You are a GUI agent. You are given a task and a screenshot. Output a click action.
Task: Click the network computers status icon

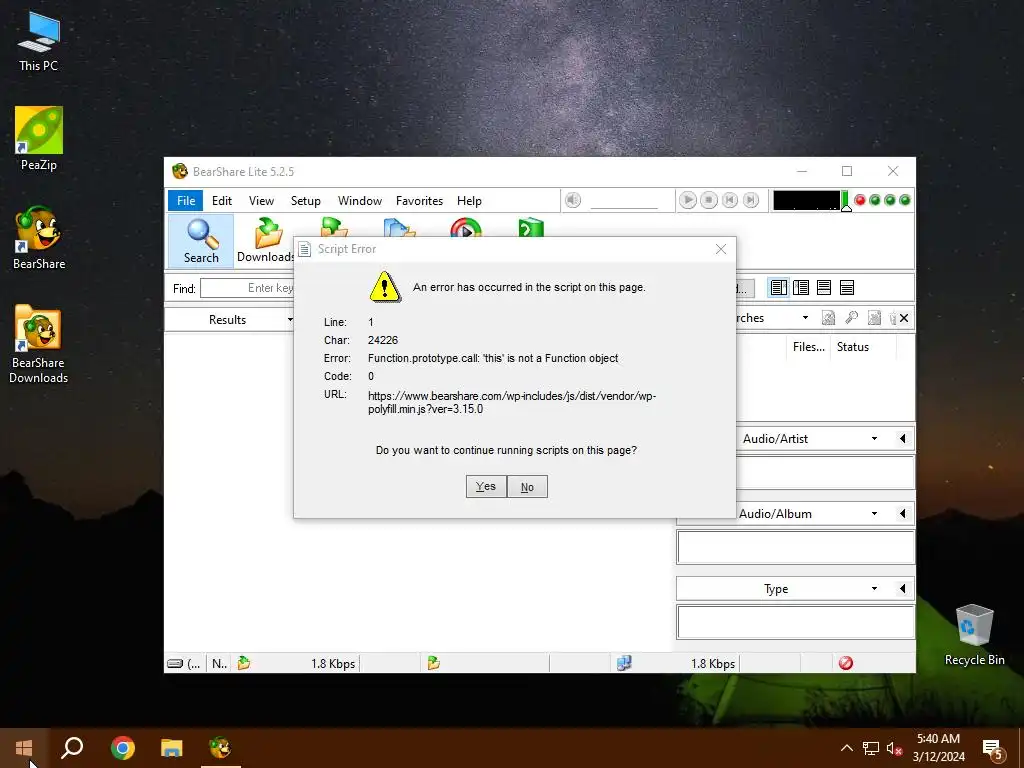pyautogui.click(x=624, y=663)
